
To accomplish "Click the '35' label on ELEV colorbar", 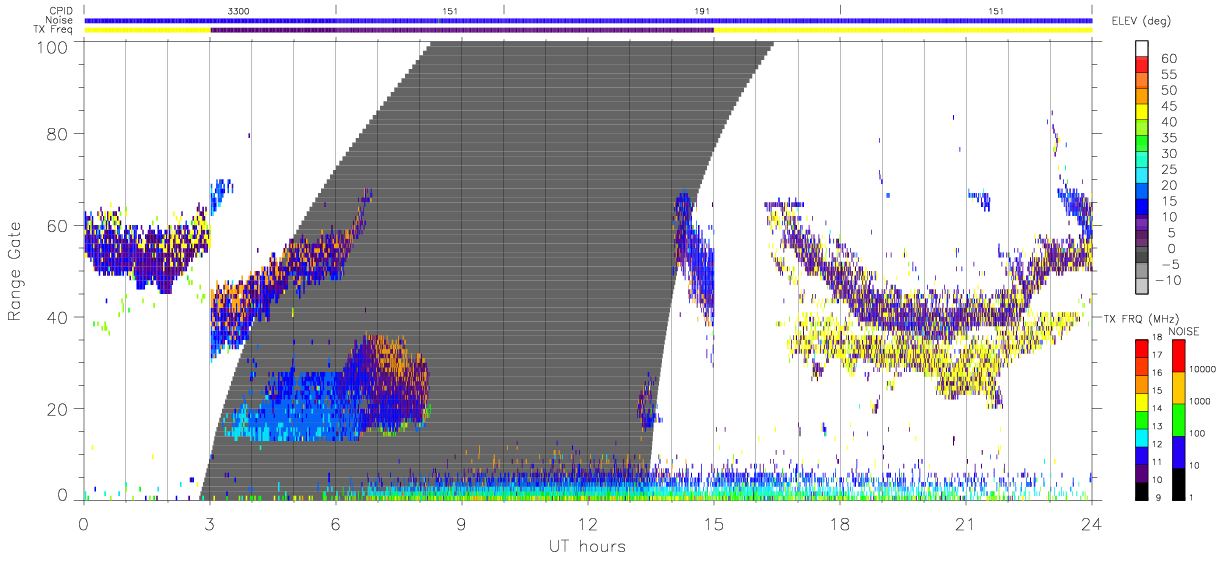I will (1168, 139).
